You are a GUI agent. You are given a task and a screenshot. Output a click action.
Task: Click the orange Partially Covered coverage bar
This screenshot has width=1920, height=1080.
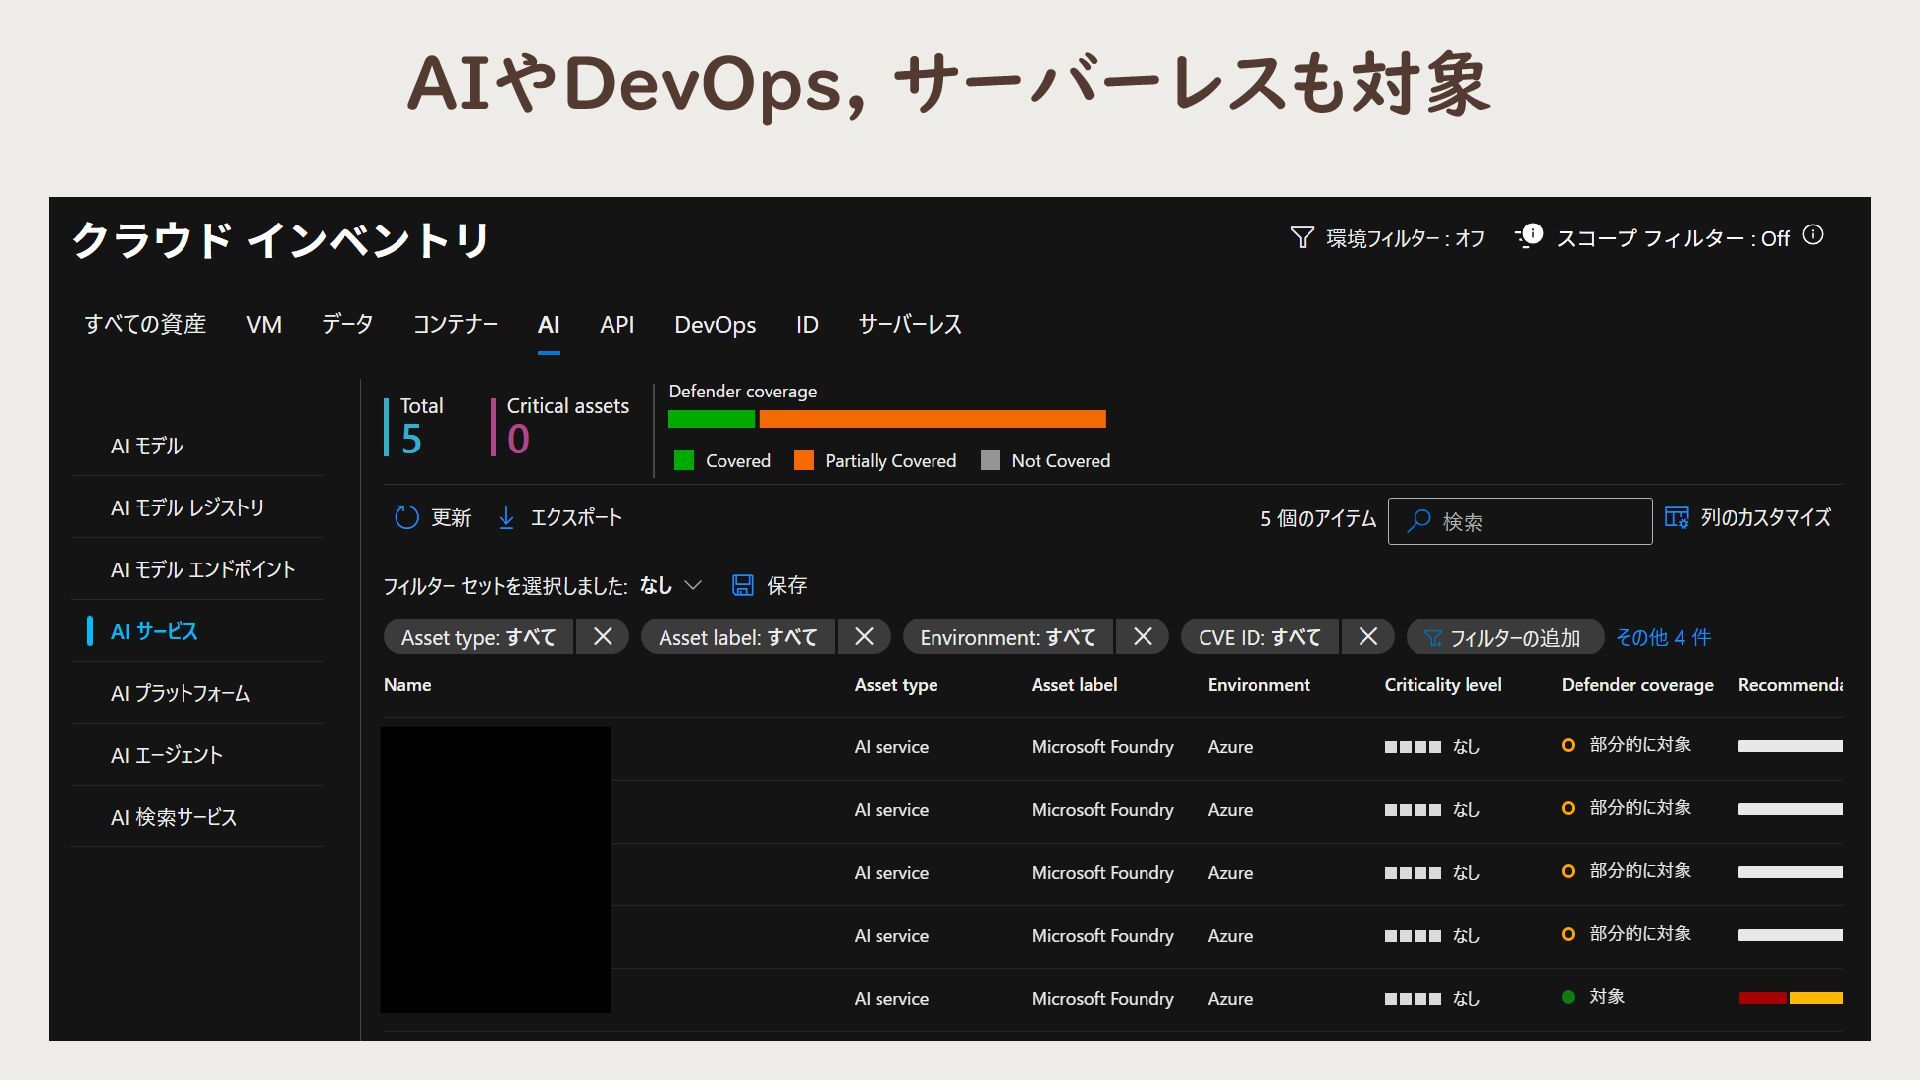932,419
